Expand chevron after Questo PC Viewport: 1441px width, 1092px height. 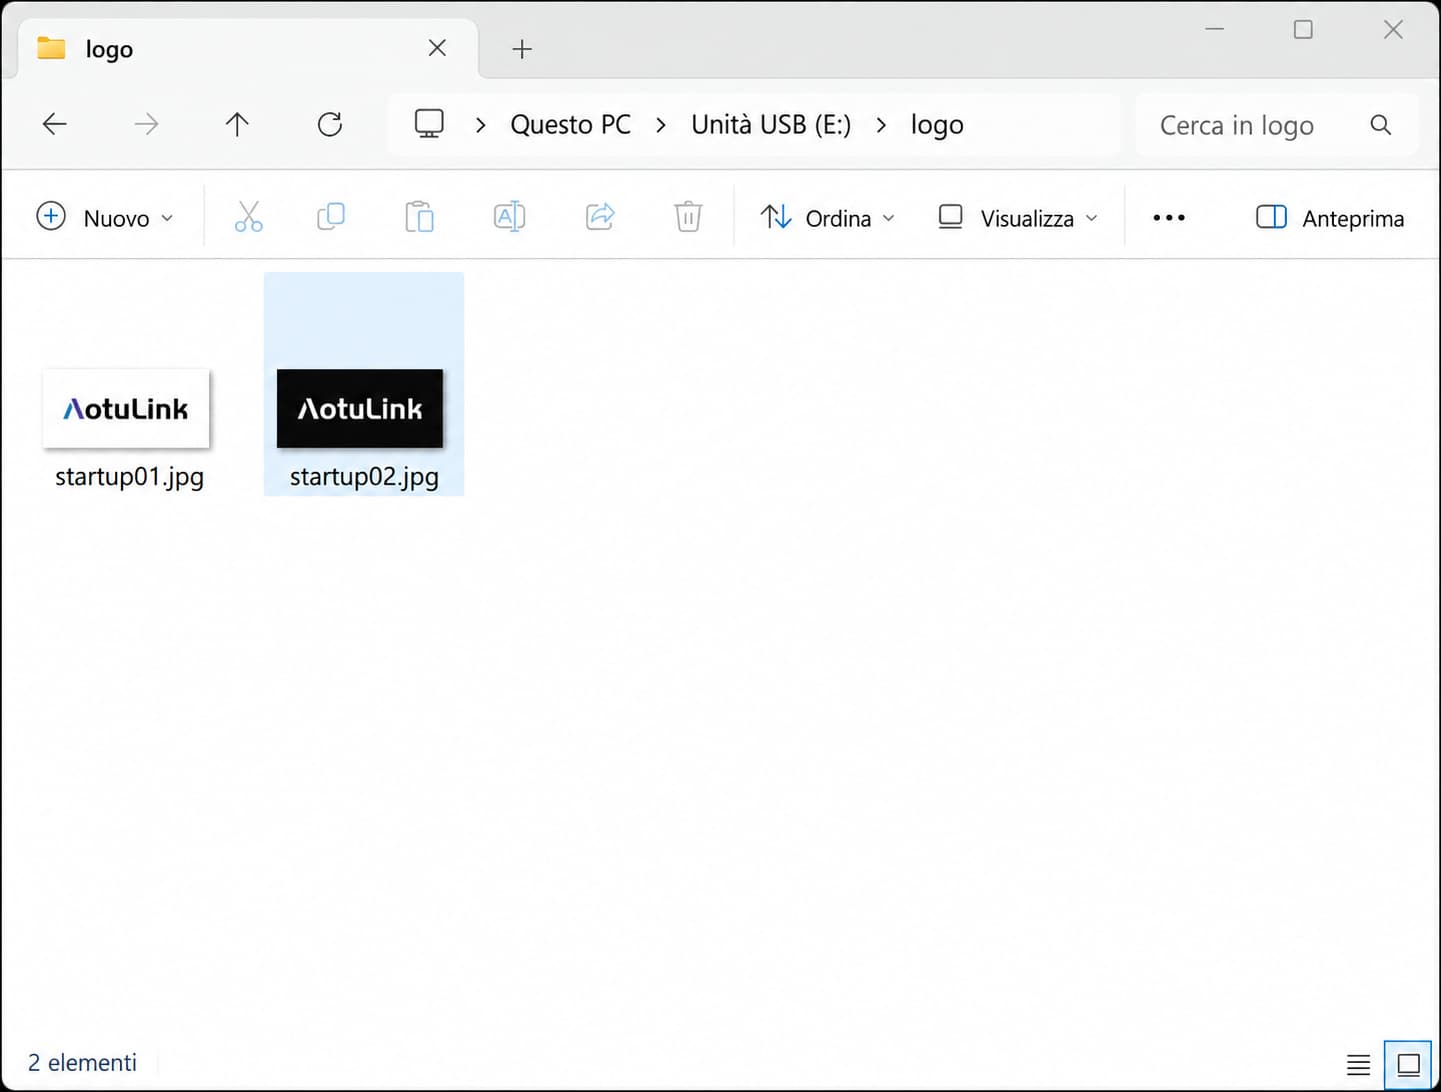click(x=661, y=125)
